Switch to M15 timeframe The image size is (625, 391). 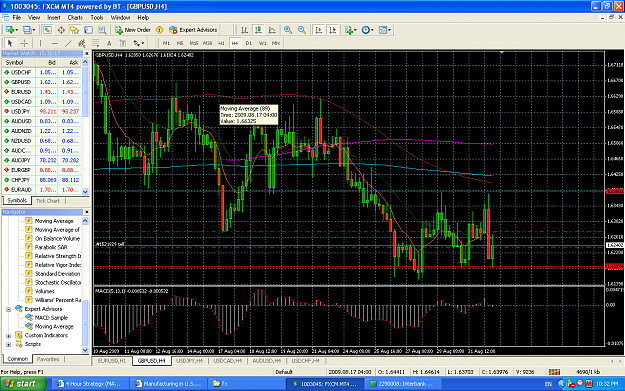tap(194, 43)
